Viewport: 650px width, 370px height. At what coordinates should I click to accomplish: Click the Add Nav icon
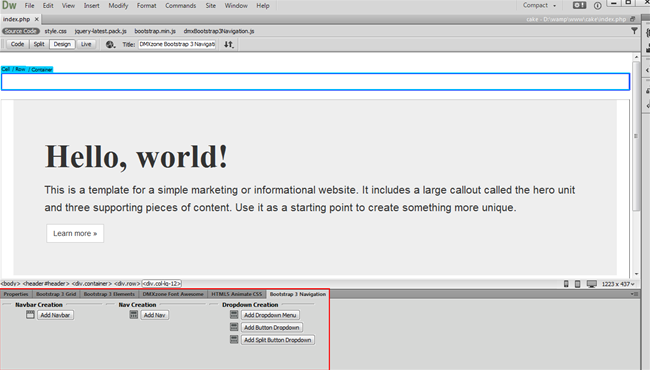(133, 315)
